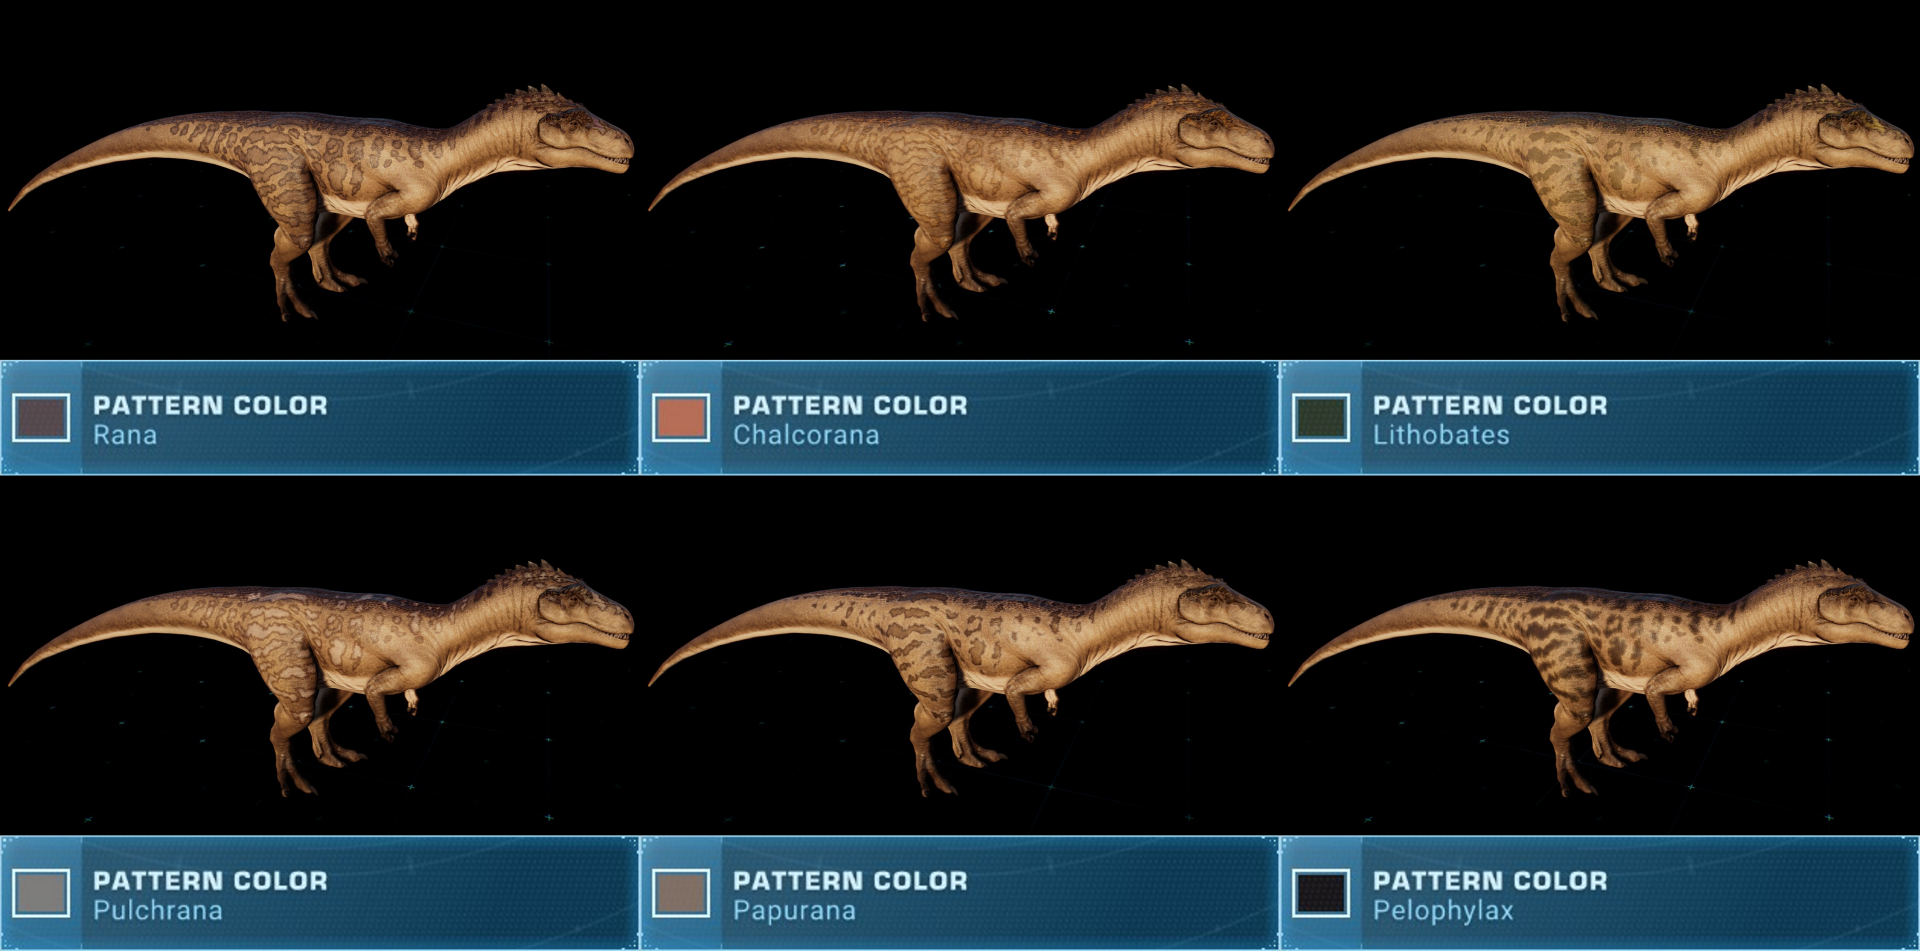Select the Rana dinosaur preview
Image resolution: width=1920 pixels, height=951 pixels.
pyautogui.click(x=320, y=202)
